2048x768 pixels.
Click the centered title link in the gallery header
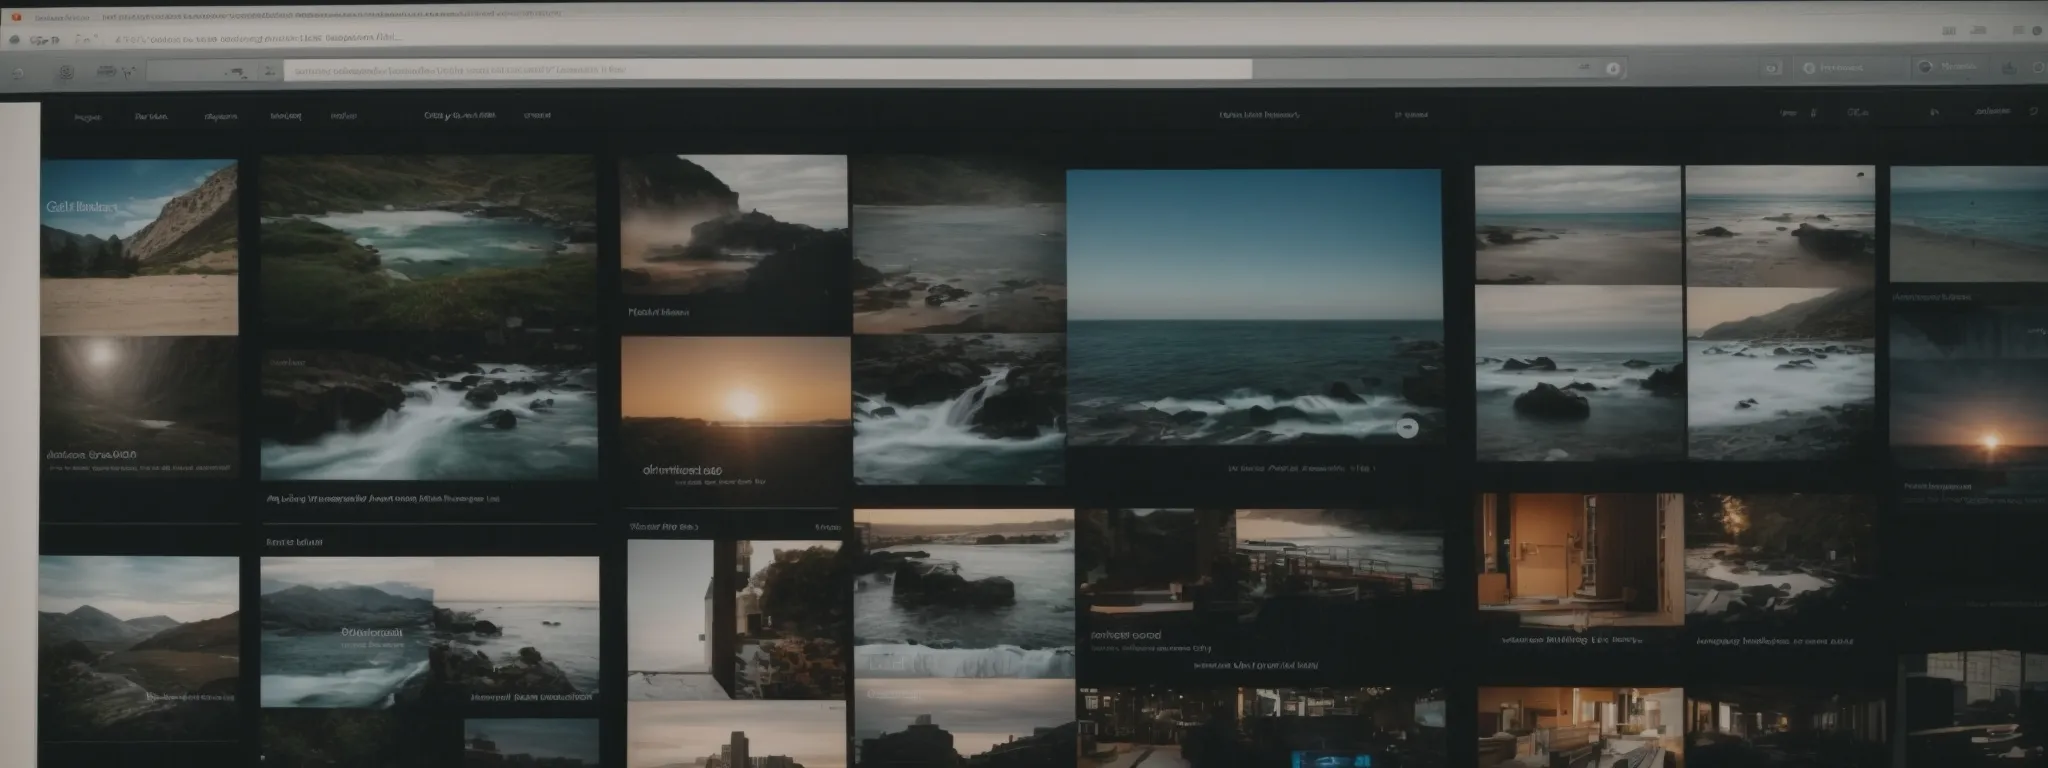point(1259,115)
